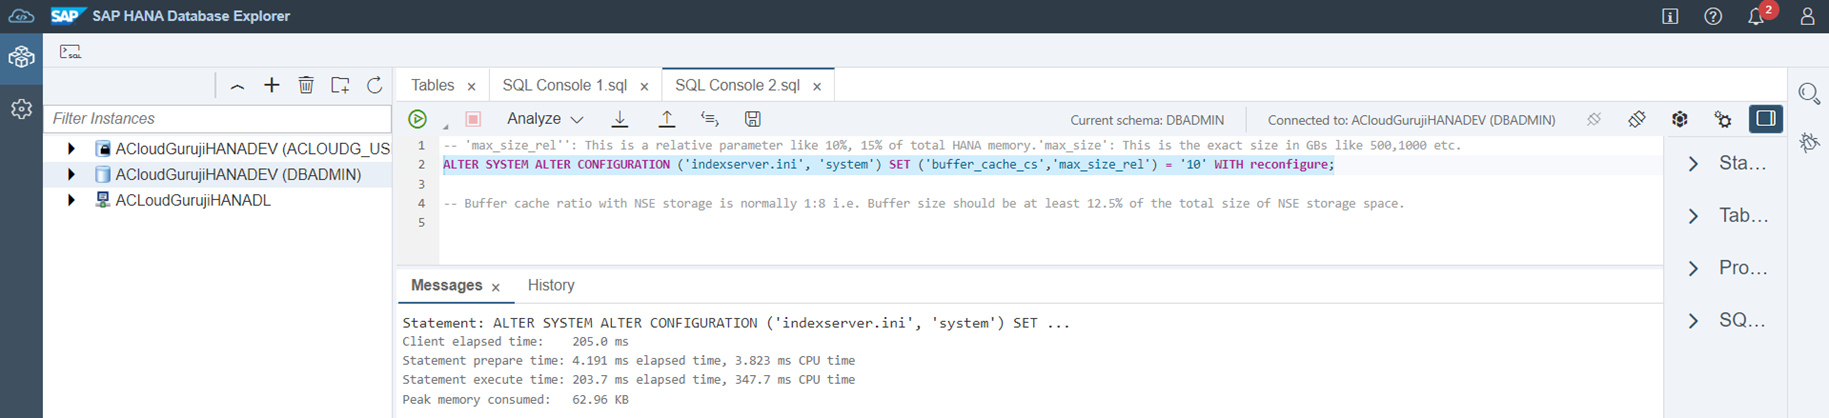This screenshot has width=1829, height=418.
Task: Expand the ACloudGurujiHANADEV (DBADMIN) tree node
Action: point(71,174)
